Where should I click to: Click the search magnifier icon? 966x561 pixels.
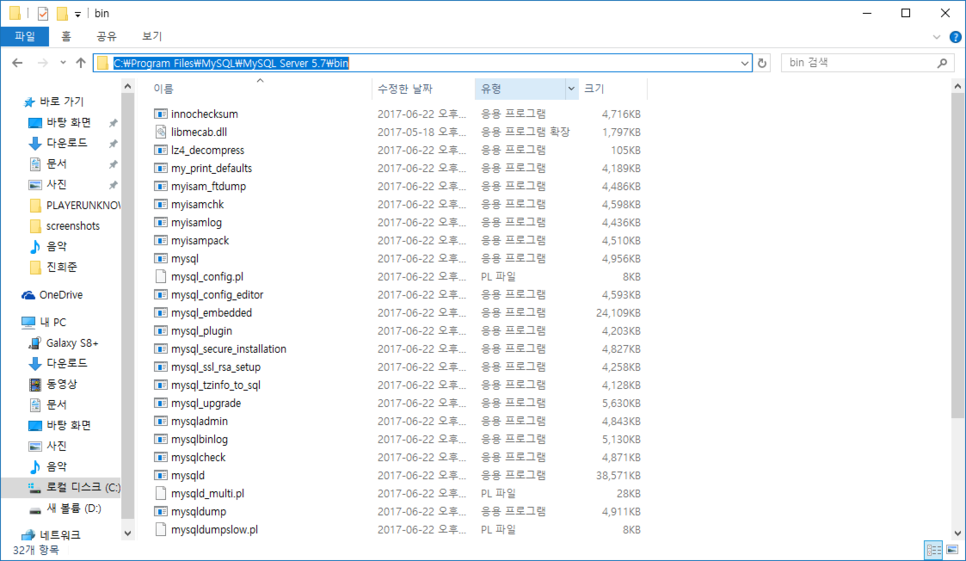pos(942,63)
